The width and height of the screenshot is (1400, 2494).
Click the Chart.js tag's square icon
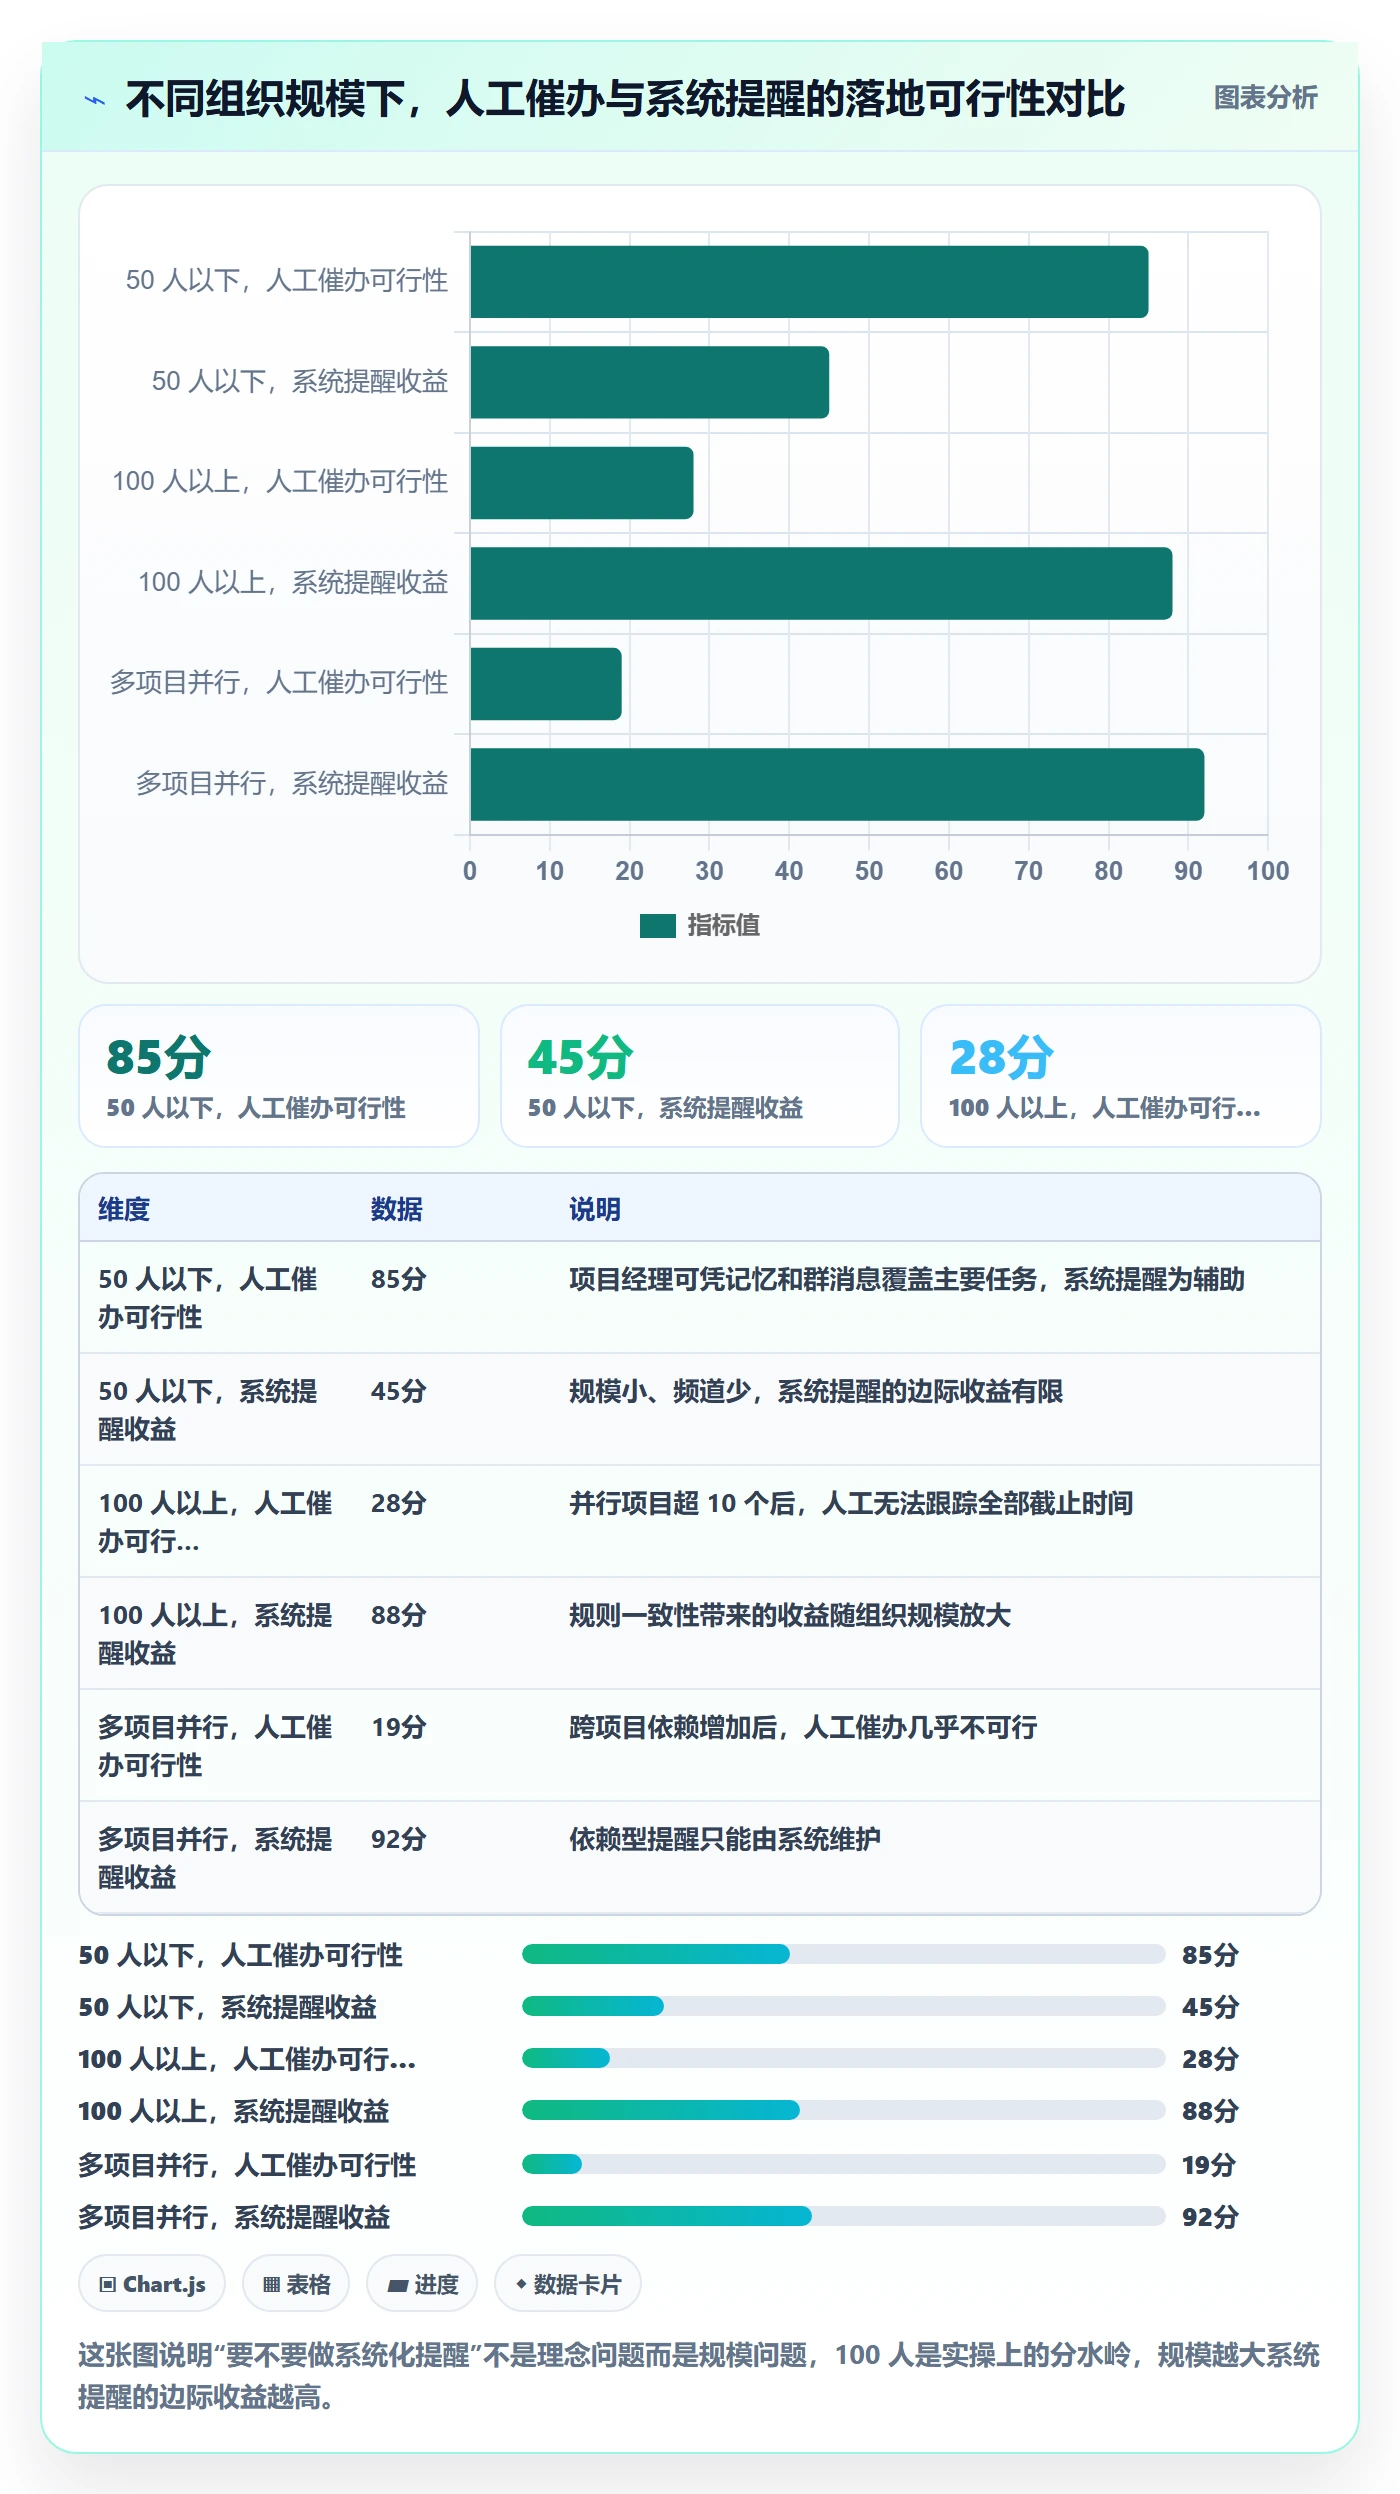tap(108, 2284)
